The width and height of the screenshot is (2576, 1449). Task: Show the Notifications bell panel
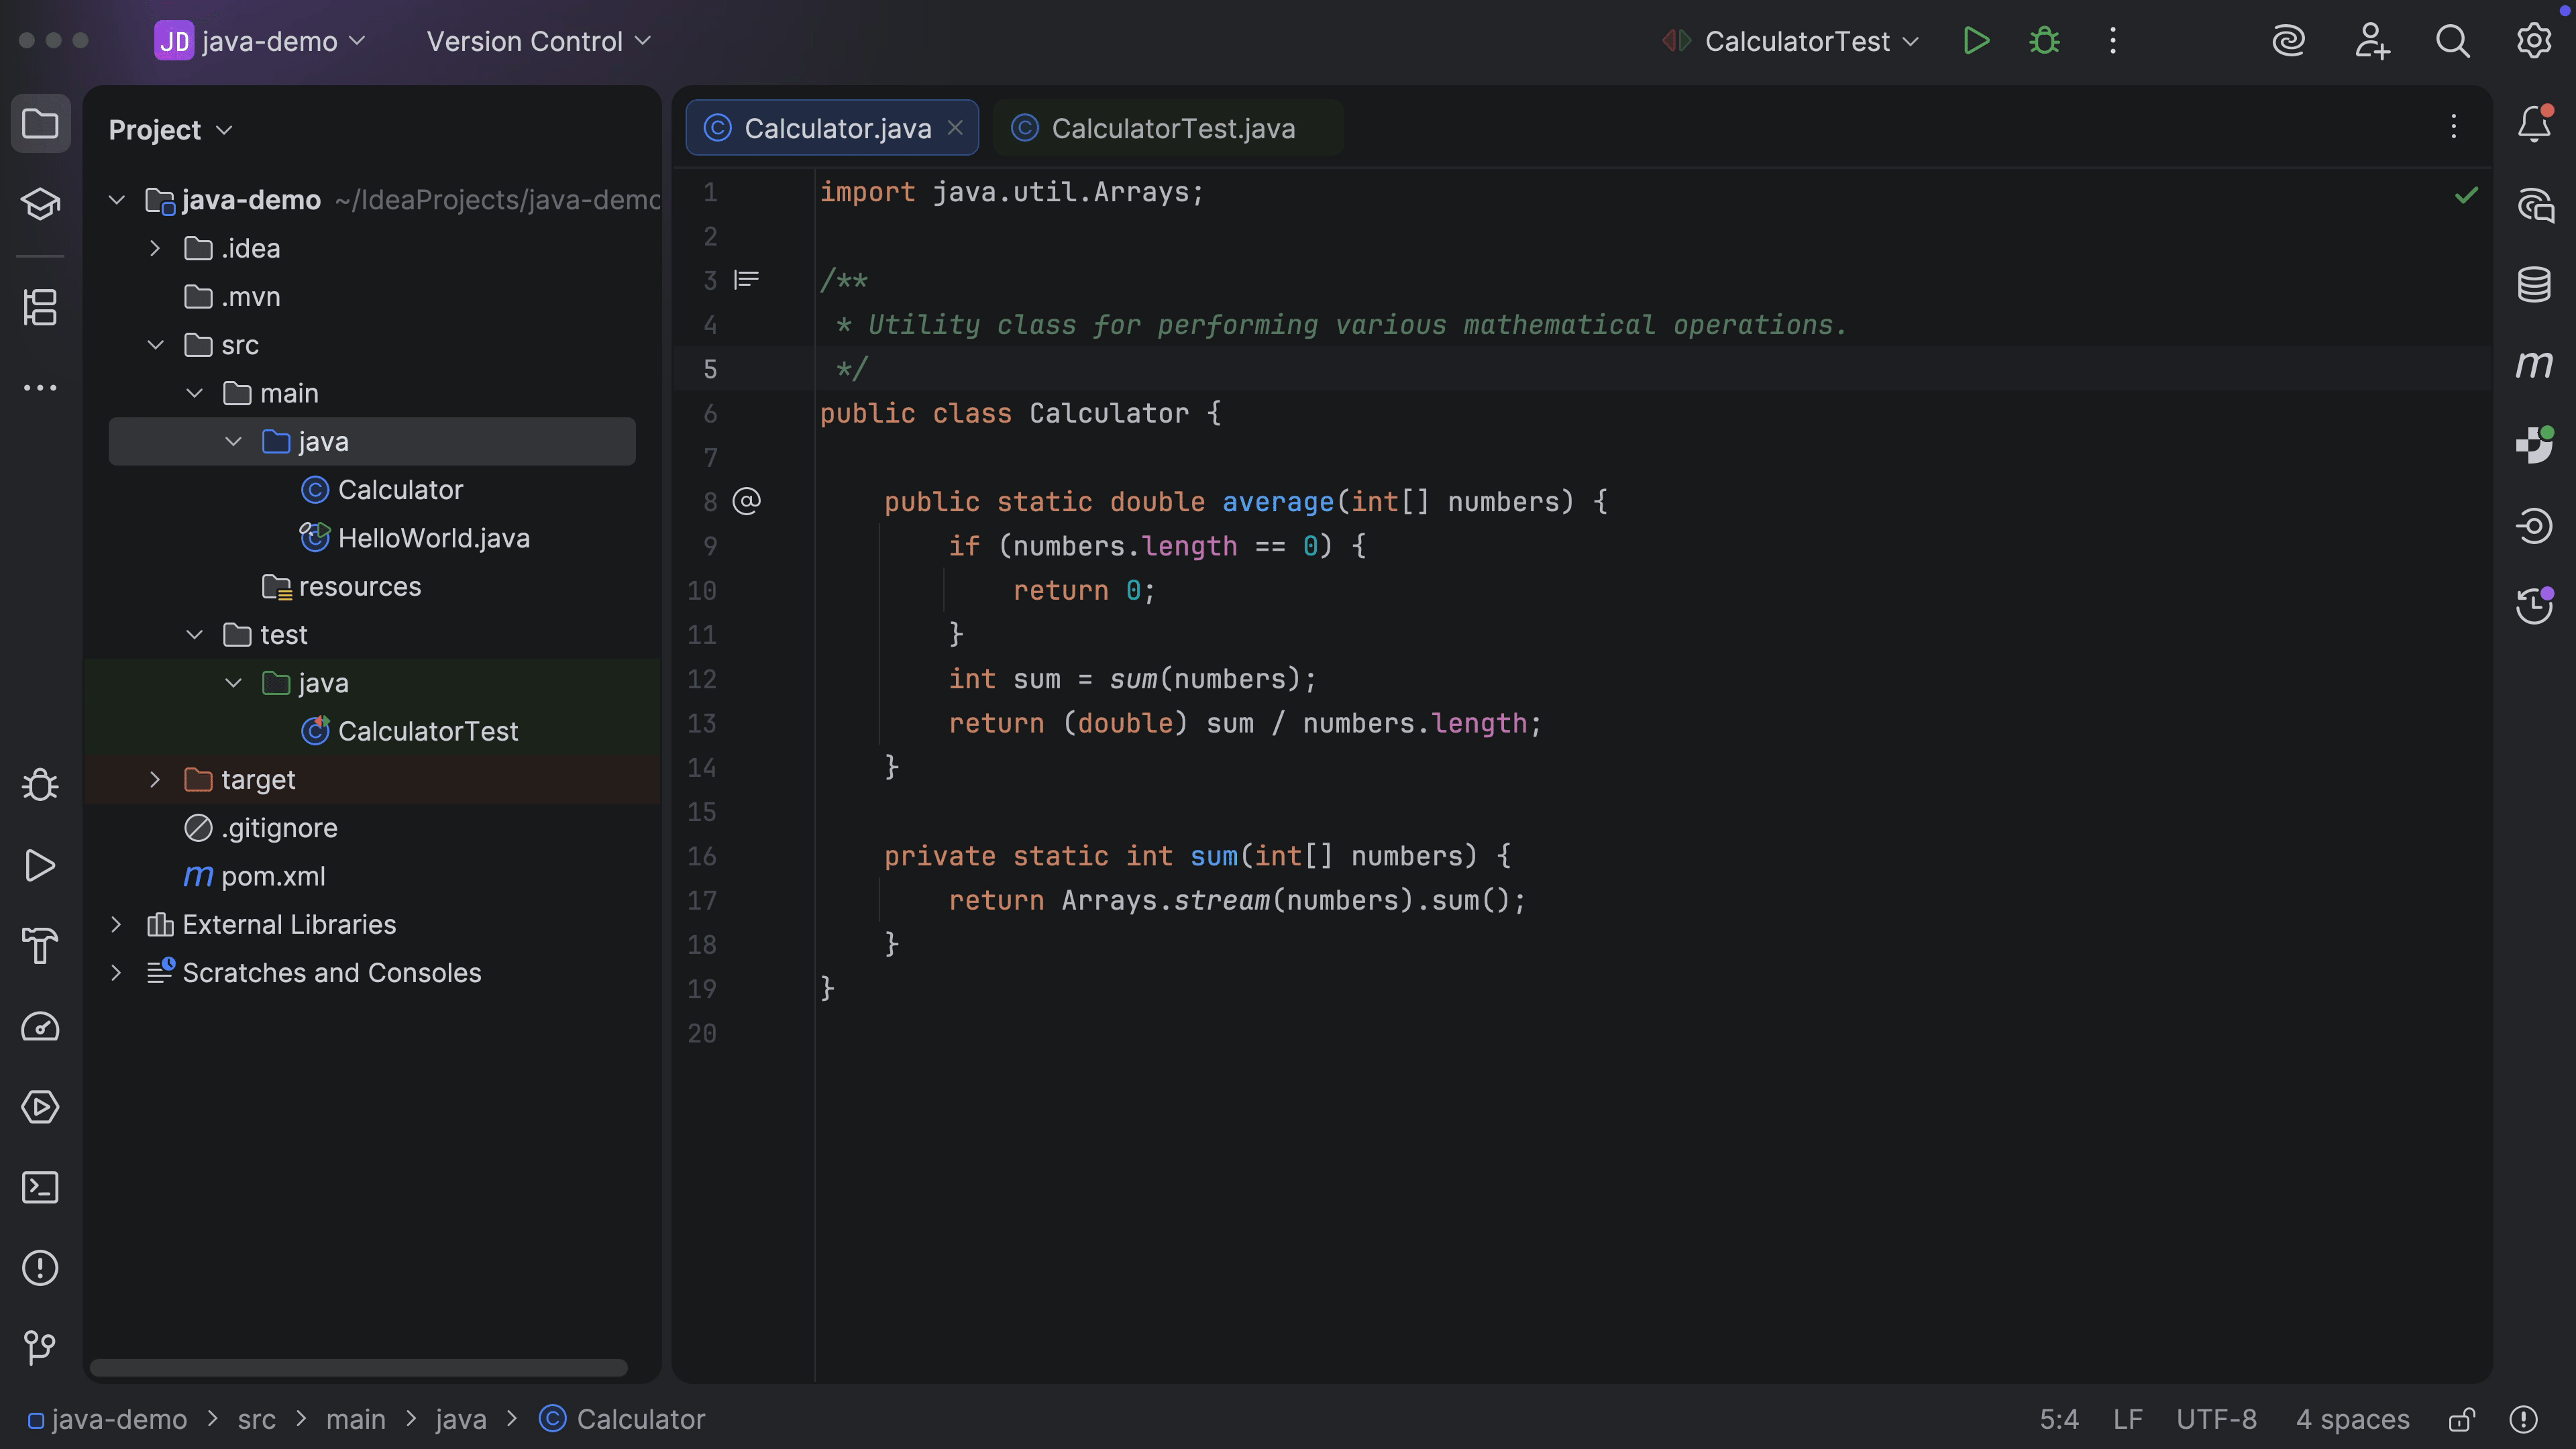click(2534, 124)
